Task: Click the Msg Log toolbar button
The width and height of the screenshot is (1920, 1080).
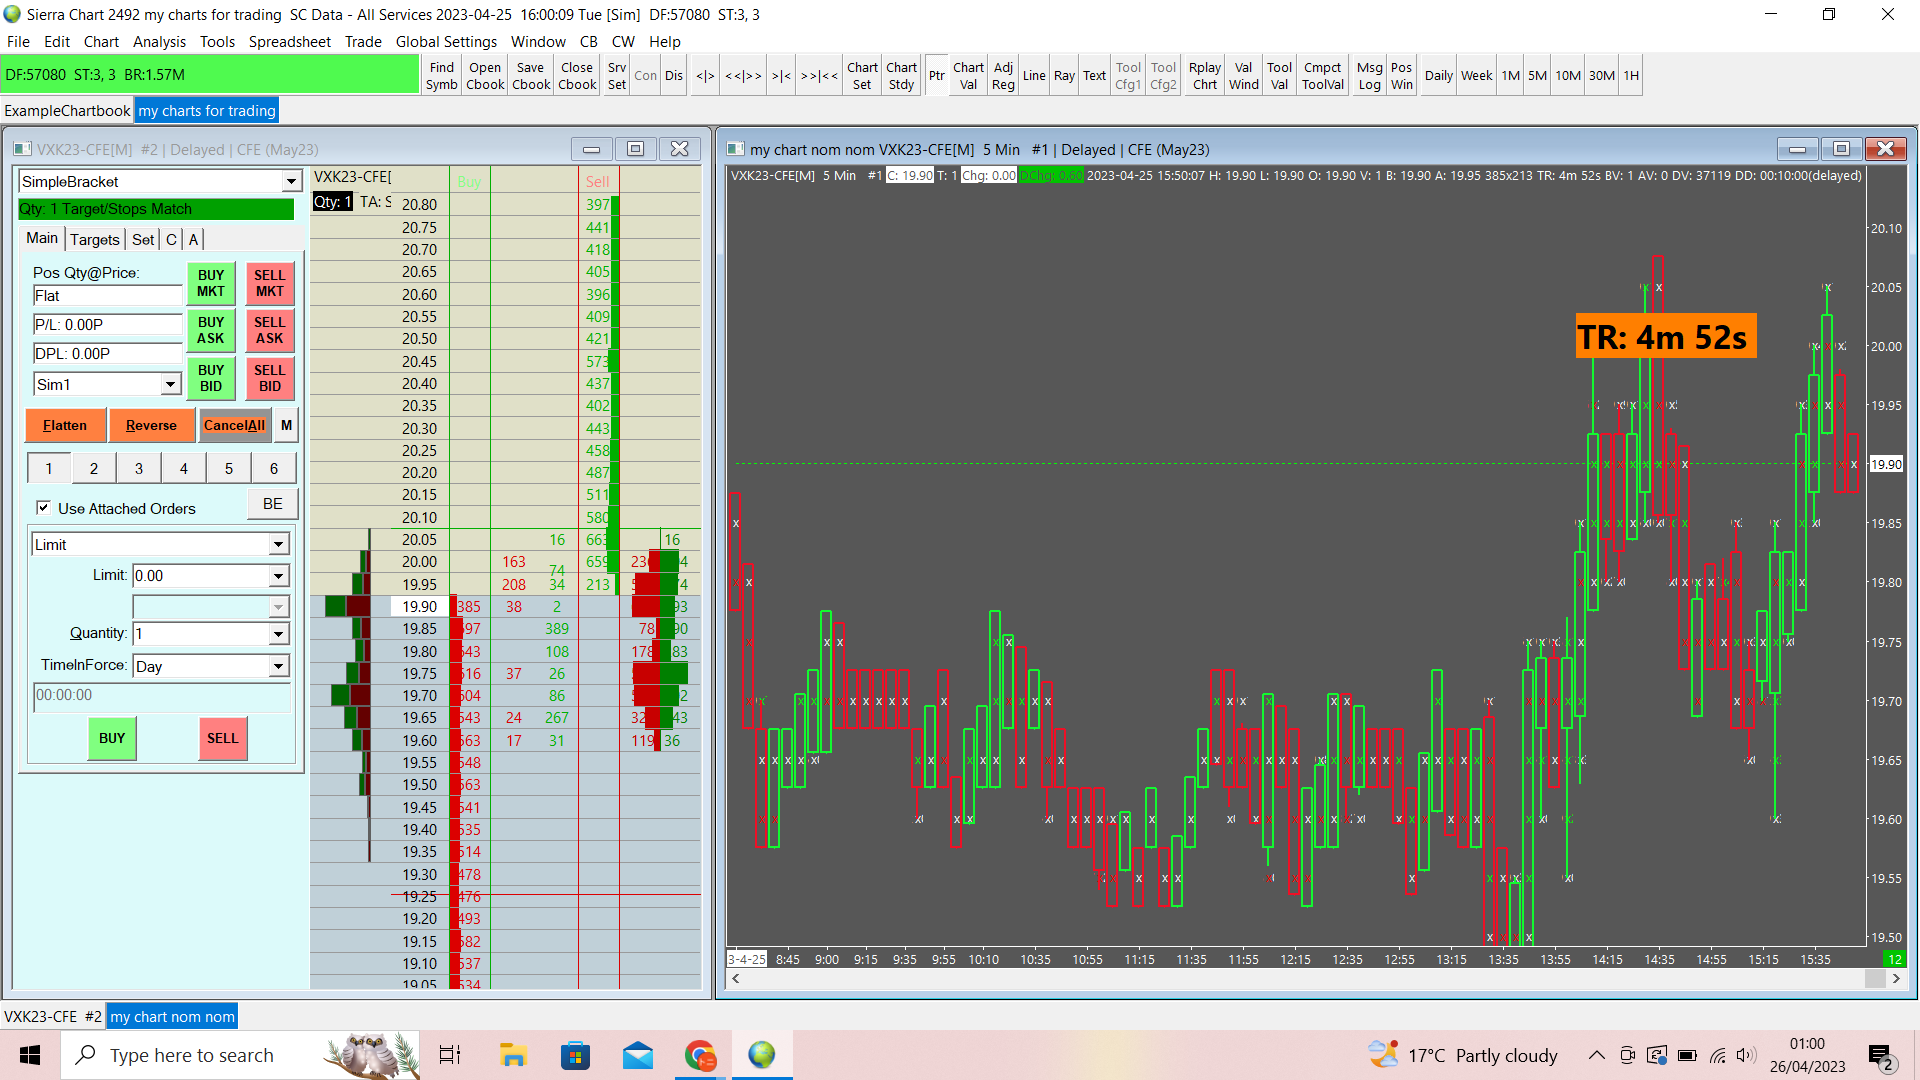Action: (x=1369, y=76)
